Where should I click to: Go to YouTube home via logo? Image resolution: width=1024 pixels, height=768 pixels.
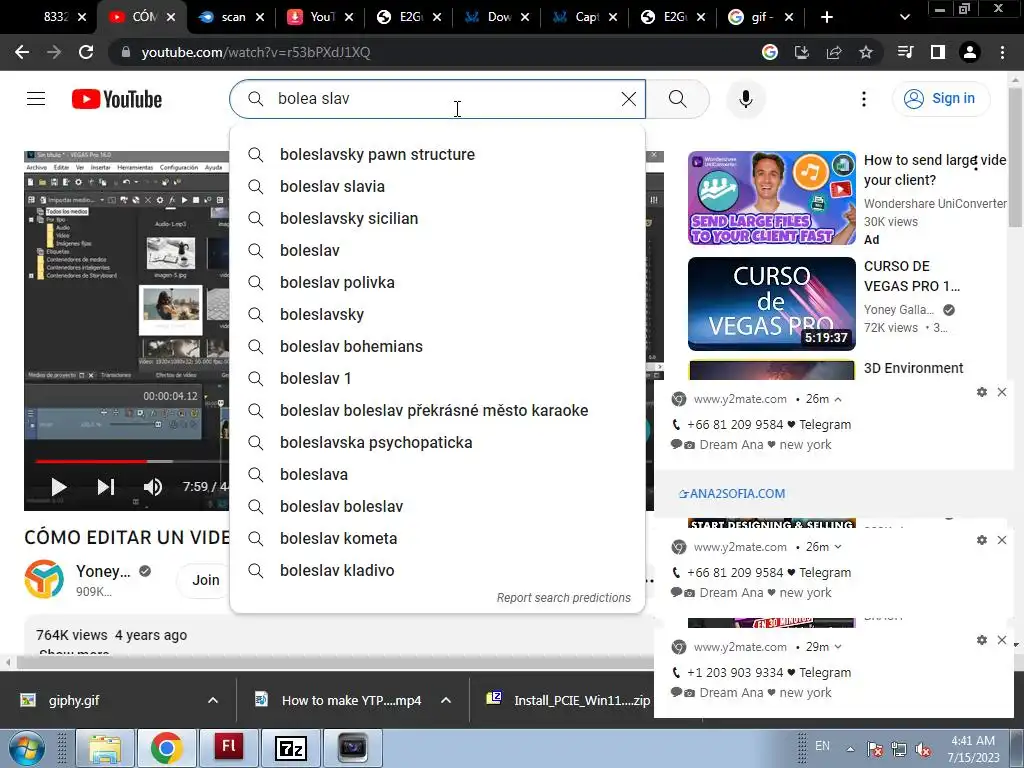(x=117, y=99)
